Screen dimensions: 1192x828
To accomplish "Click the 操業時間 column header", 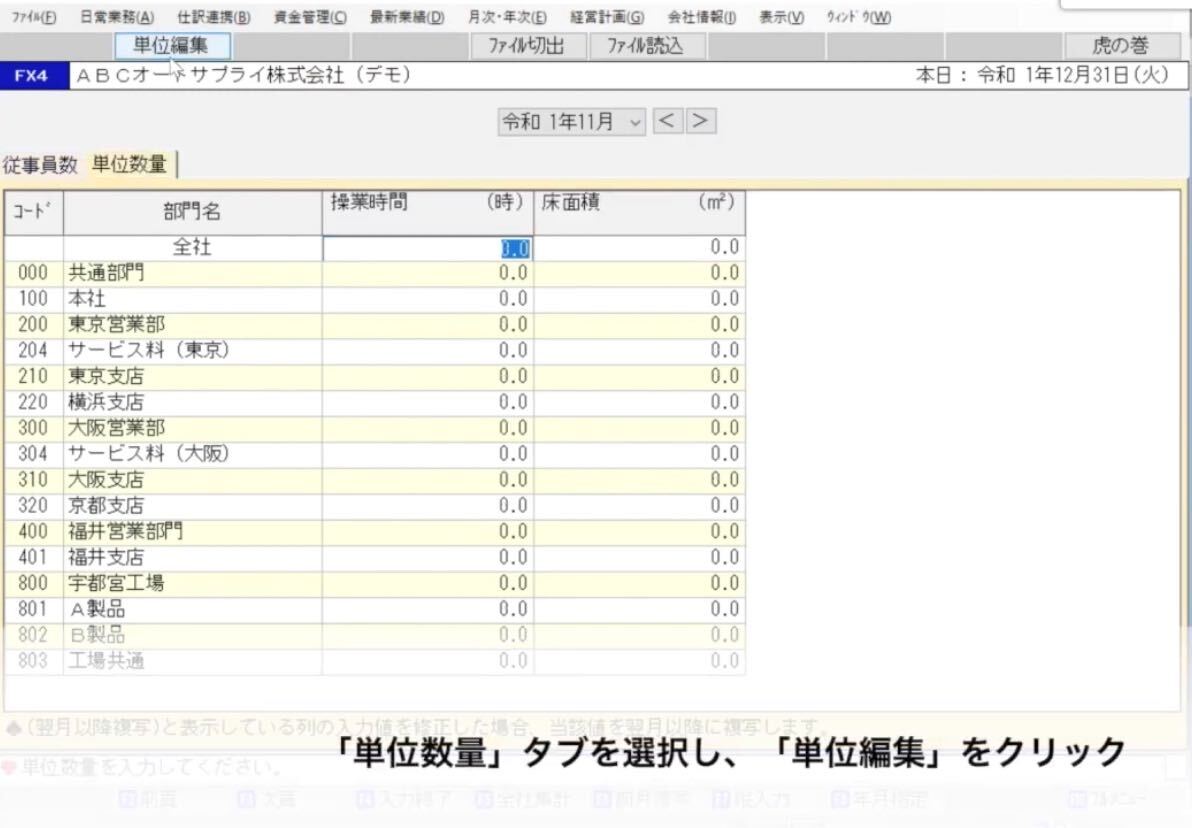I will (x=428, y=212).
